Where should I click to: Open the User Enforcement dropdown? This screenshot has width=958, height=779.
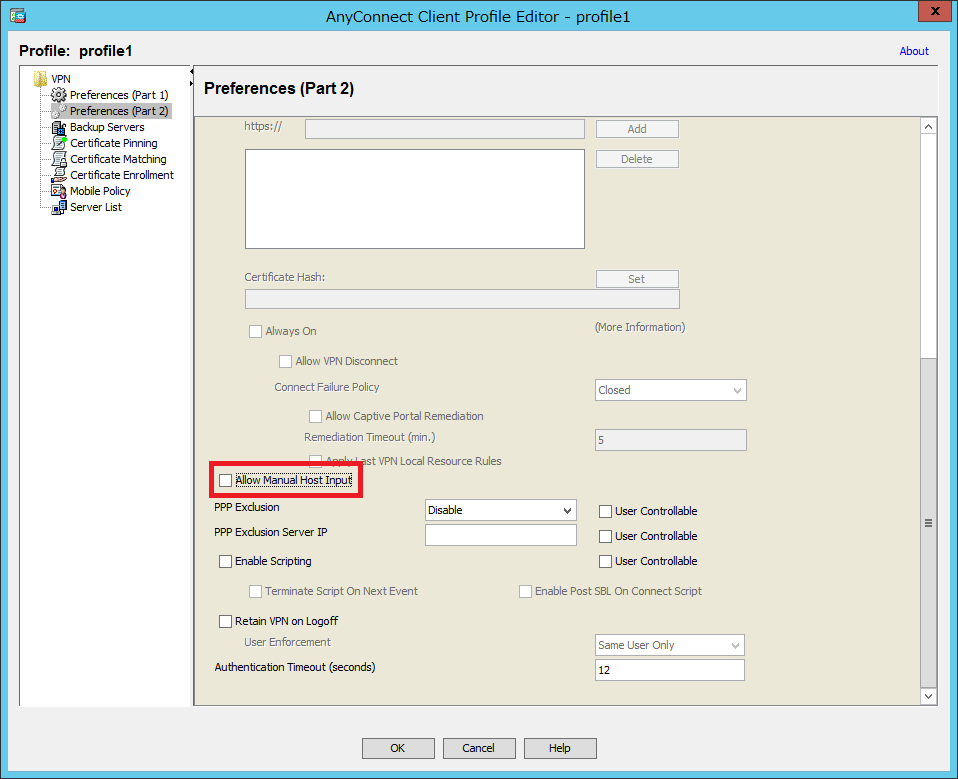click(x=670, y=645)
